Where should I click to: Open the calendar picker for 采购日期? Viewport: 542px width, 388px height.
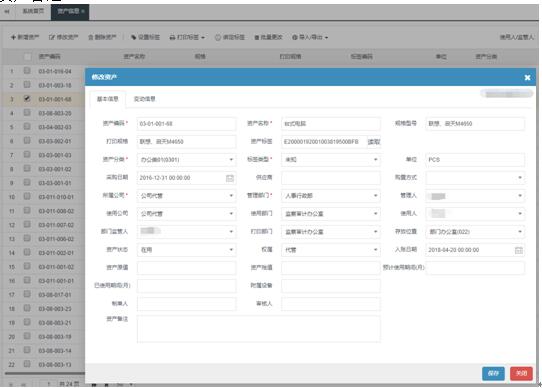pos(230,178)
